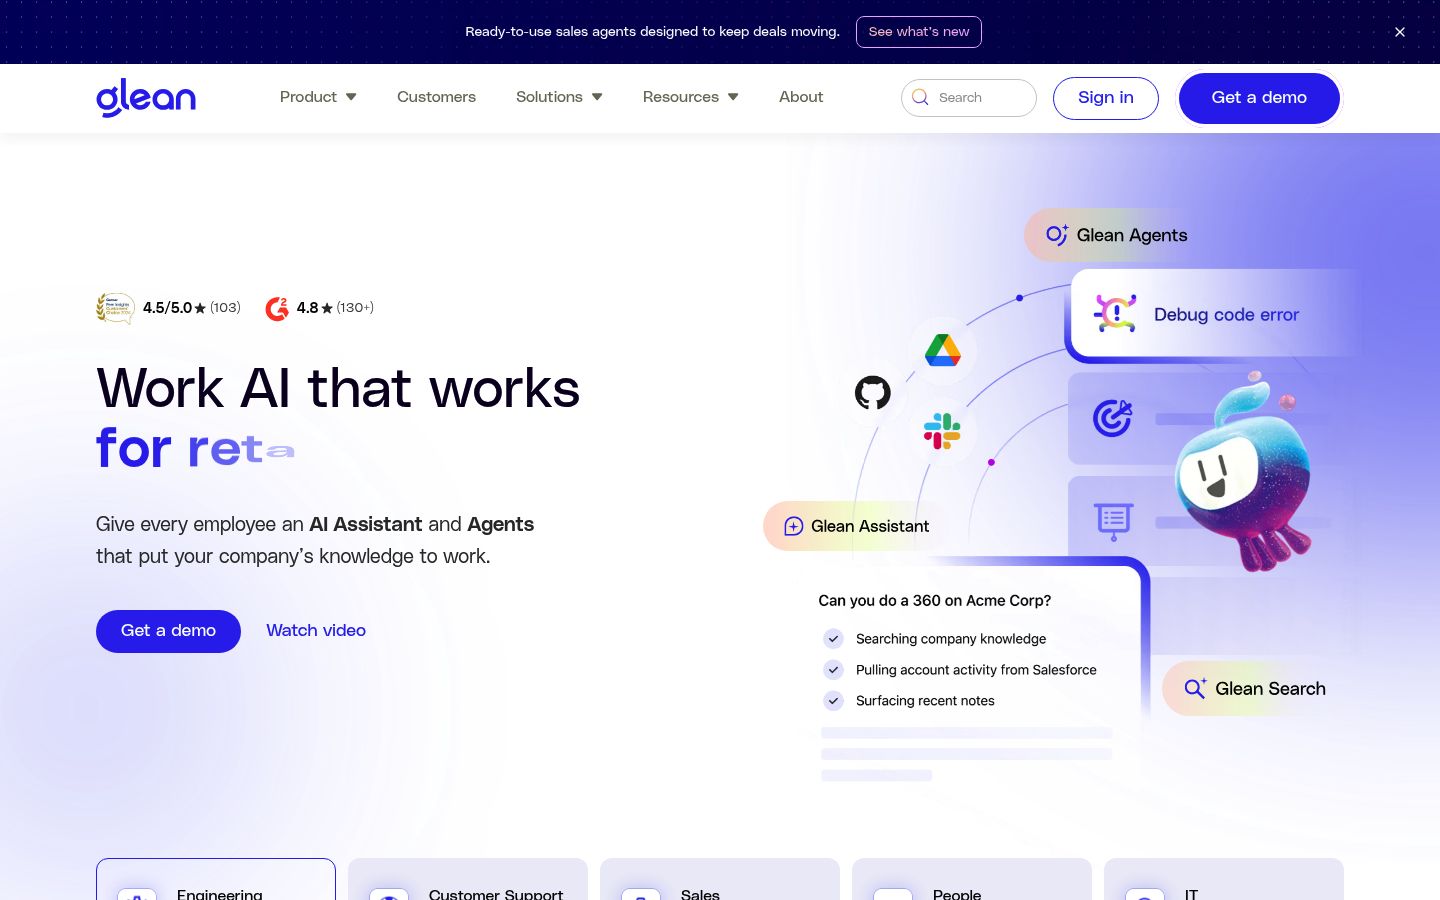Select the IT tab
This screenshot has height=900, width=1440.
pos(1224,880)
